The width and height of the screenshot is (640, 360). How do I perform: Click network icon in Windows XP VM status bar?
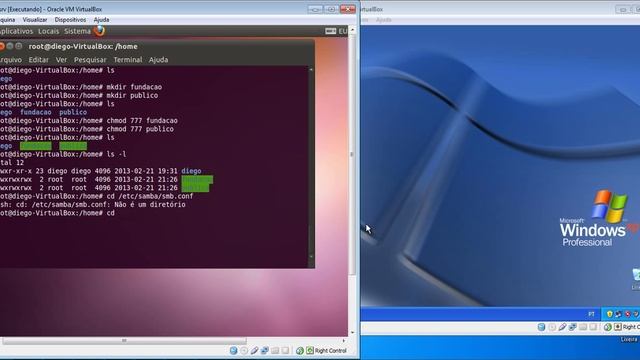573,327
